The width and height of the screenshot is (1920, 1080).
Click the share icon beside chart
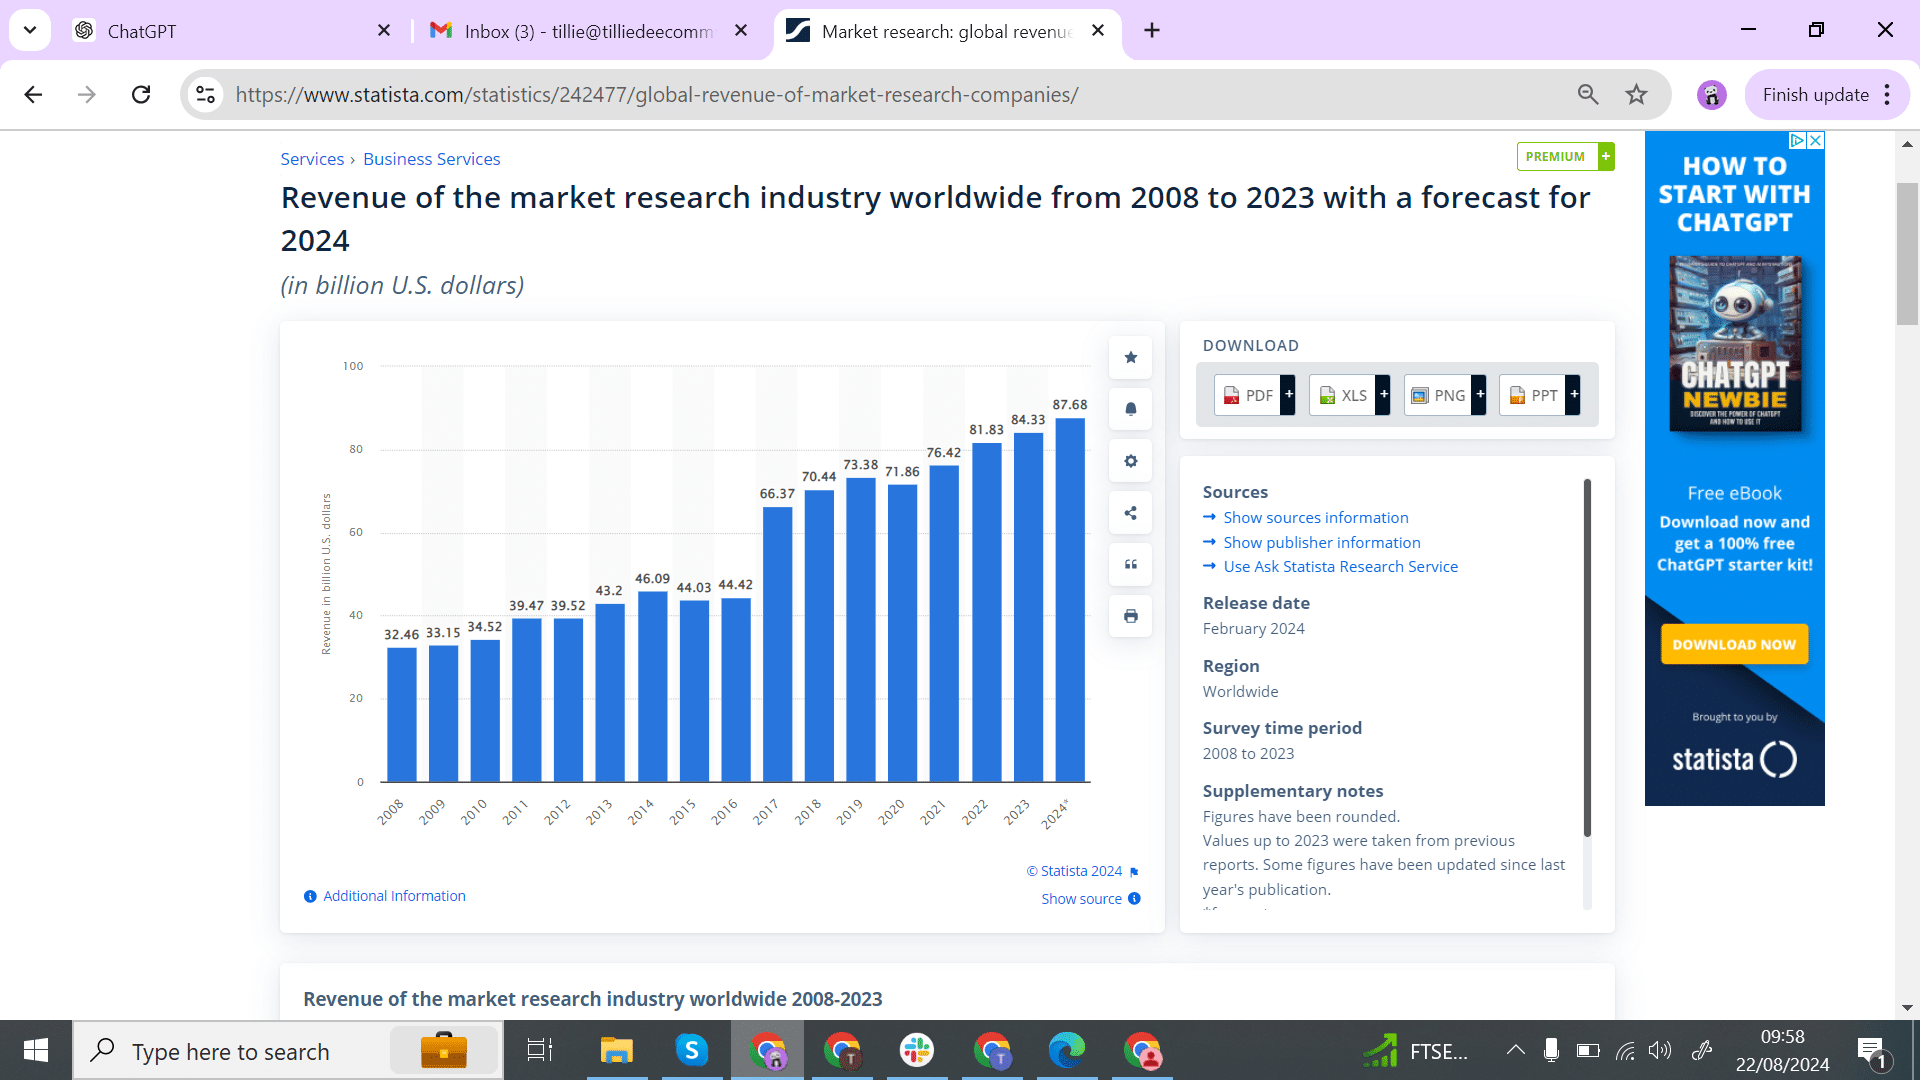tap(1130, 513)
